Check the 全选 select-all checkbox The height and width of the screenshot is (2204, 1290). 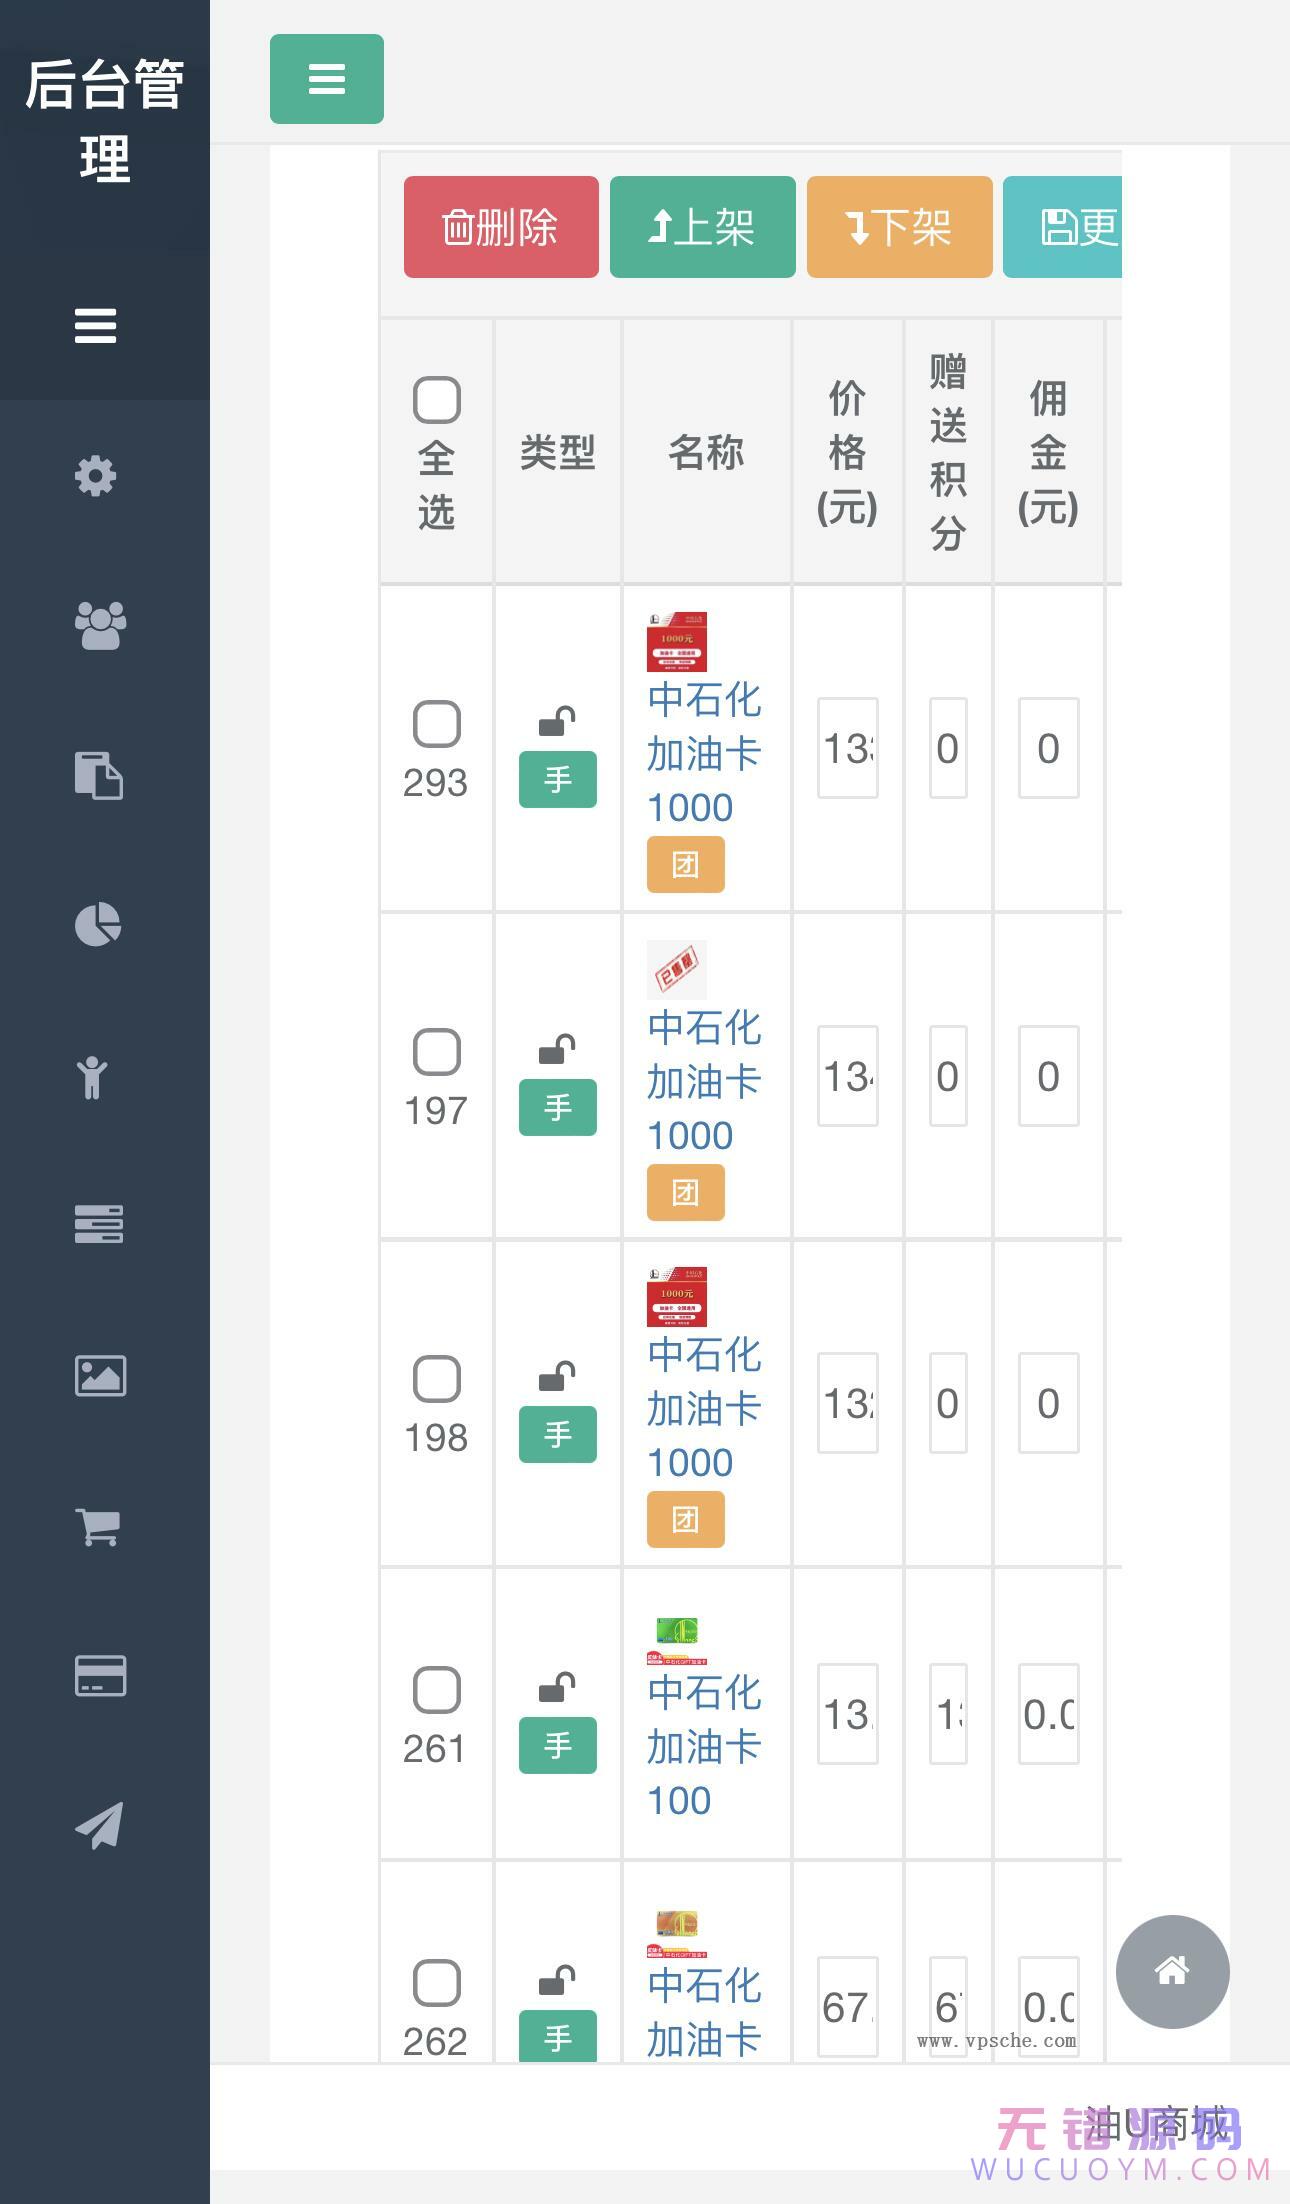pos(436,398)
